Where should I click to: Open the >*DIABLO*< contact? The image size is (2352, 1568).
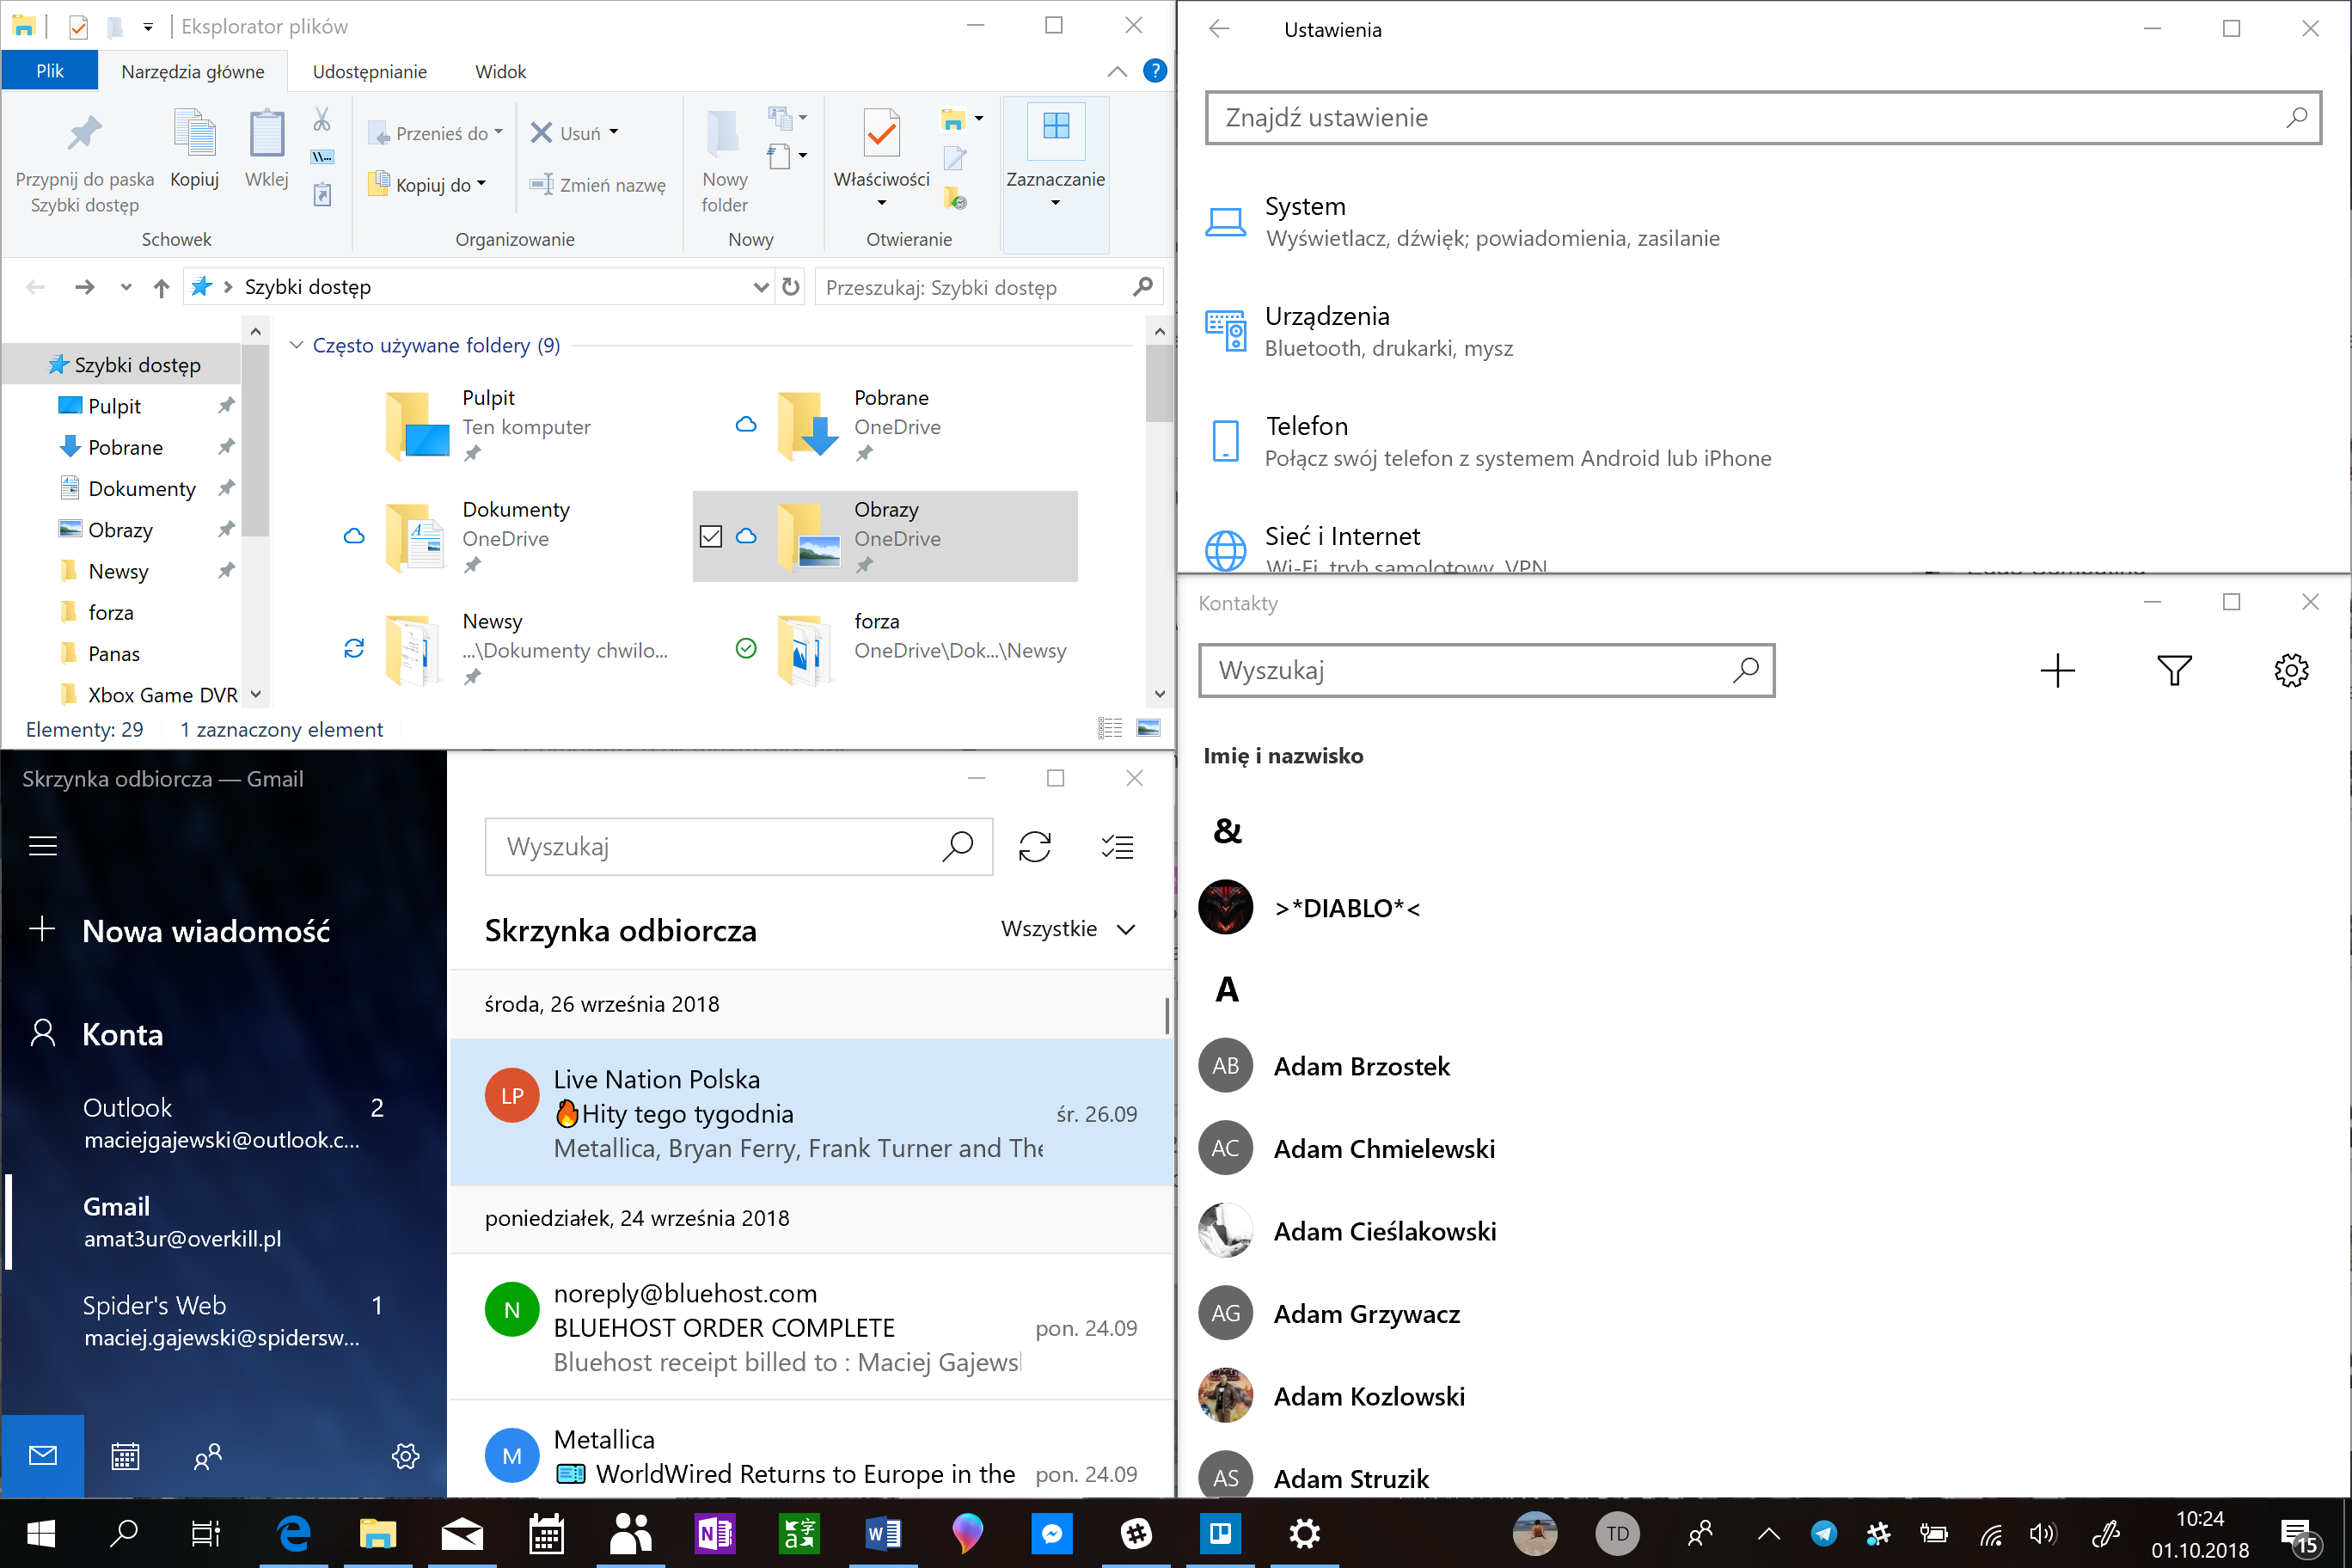tap(1346, 908)
